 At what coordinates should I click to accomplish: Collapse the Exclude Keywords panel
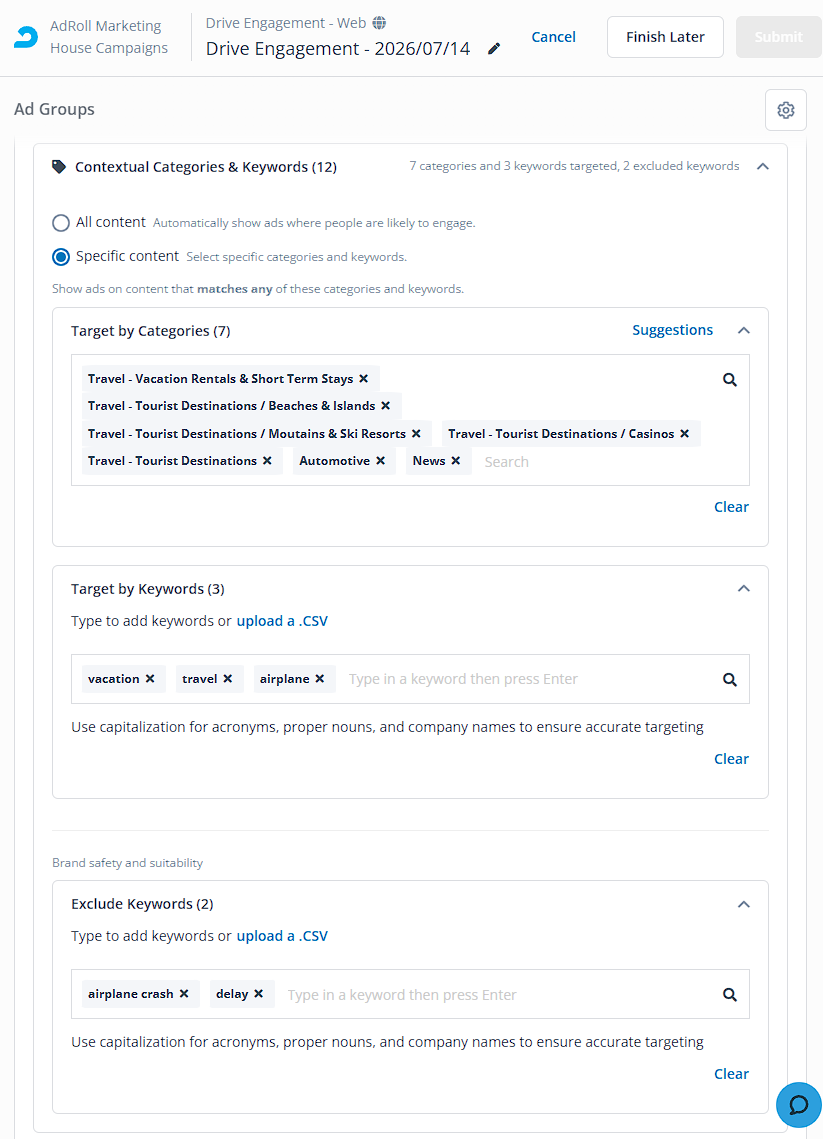coord(744,904)
